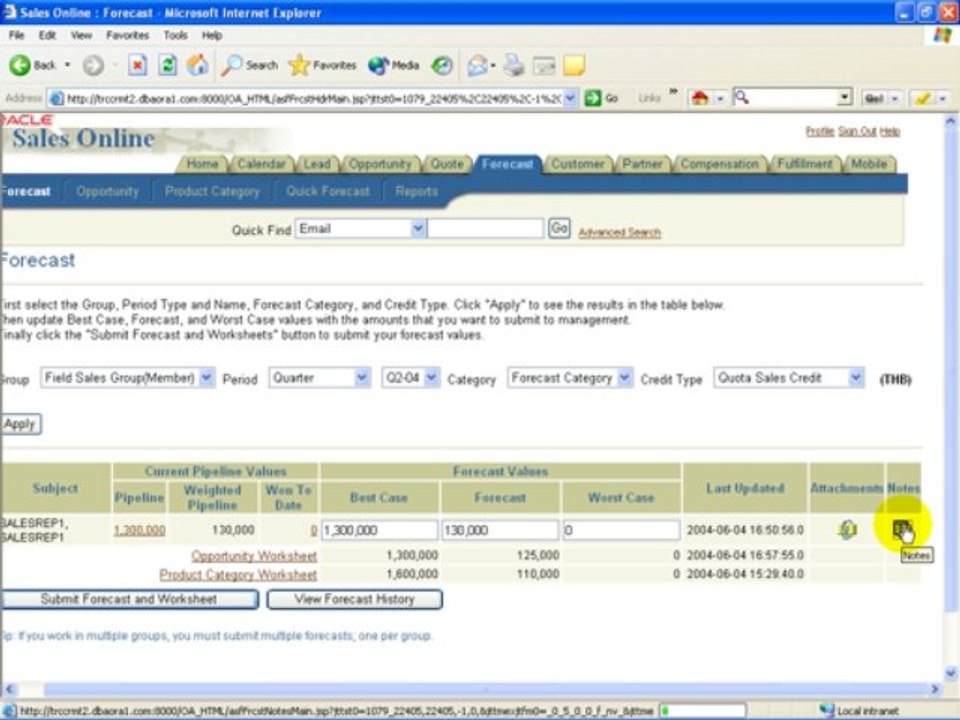Open the Mail envelope toolbar icon

pyautogui.click(x=477, y=65)
